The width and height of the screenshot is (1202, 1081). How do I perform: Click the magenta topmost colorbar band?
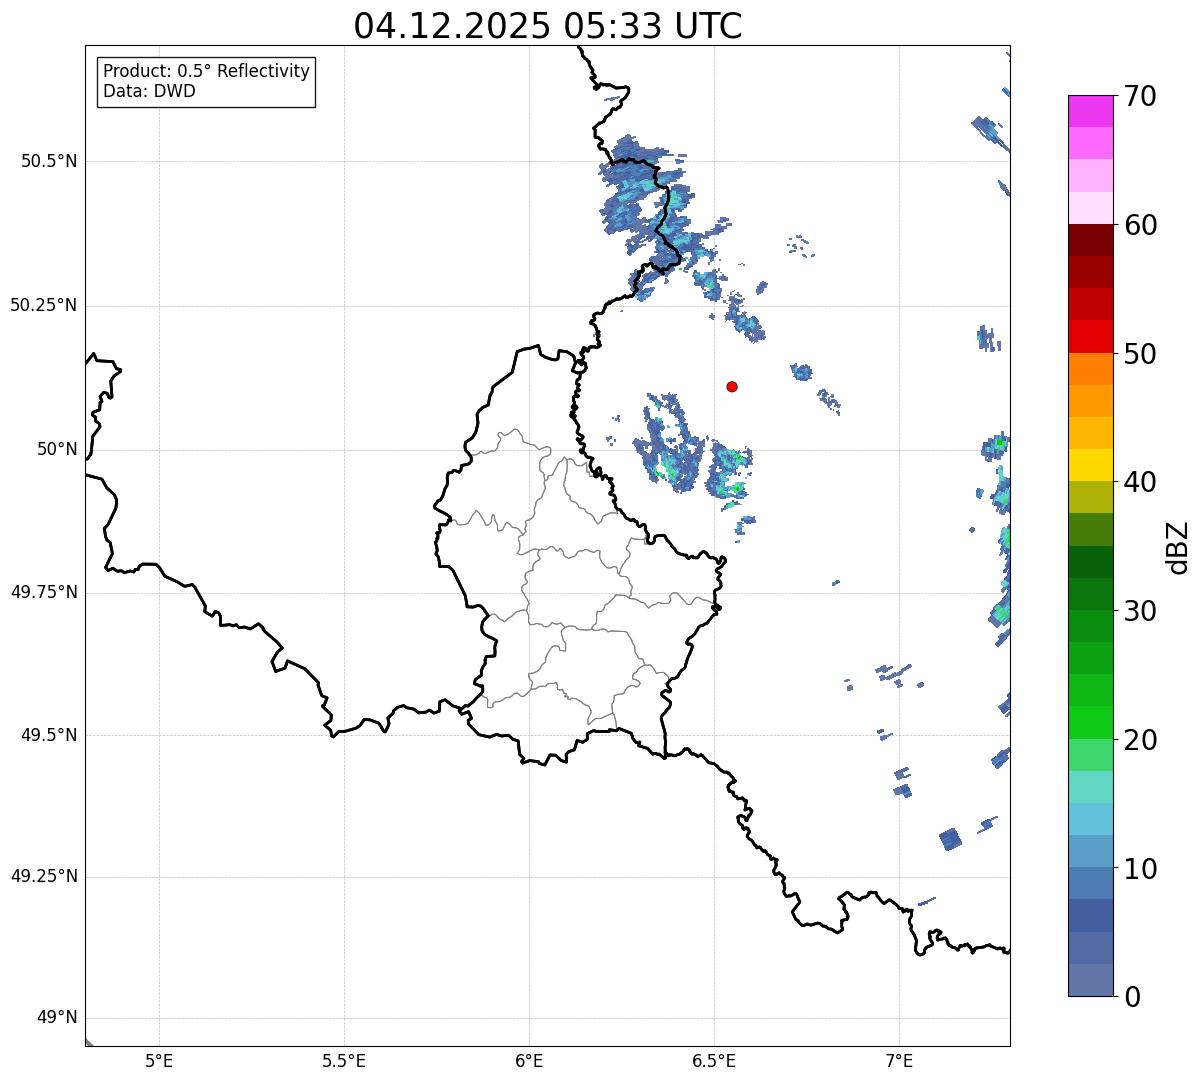coord(1091,111)
